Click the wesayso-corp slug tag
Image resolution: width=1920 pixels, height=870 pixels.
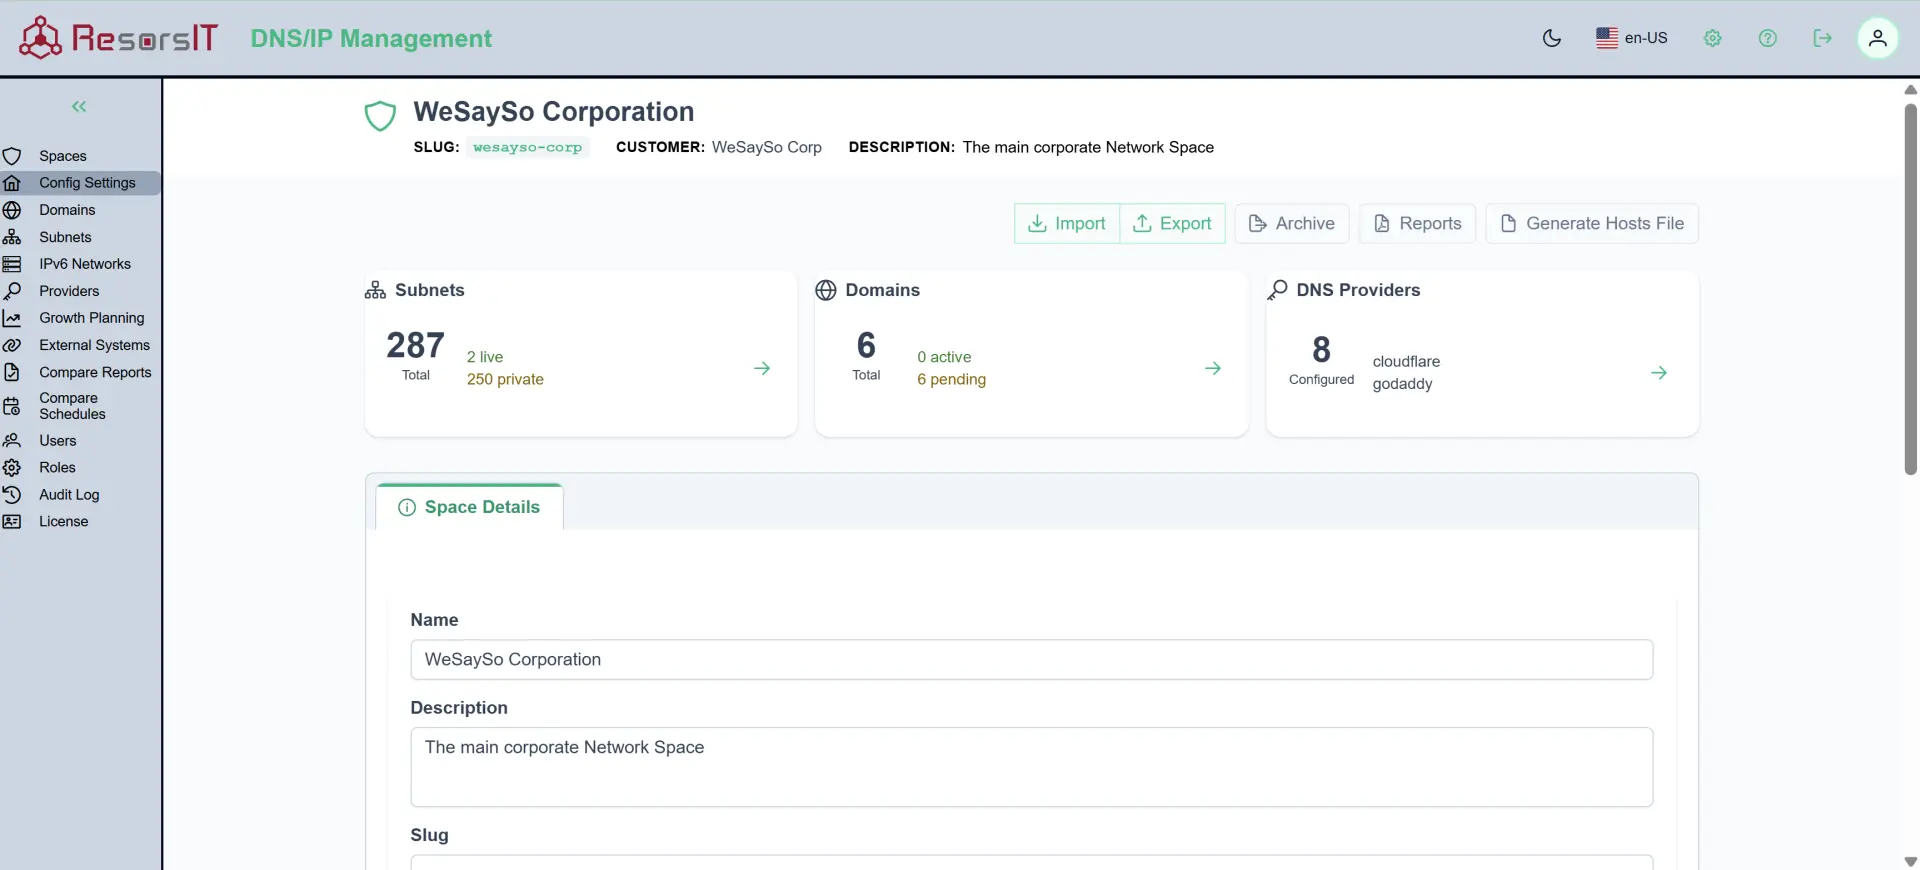[527, 147]
